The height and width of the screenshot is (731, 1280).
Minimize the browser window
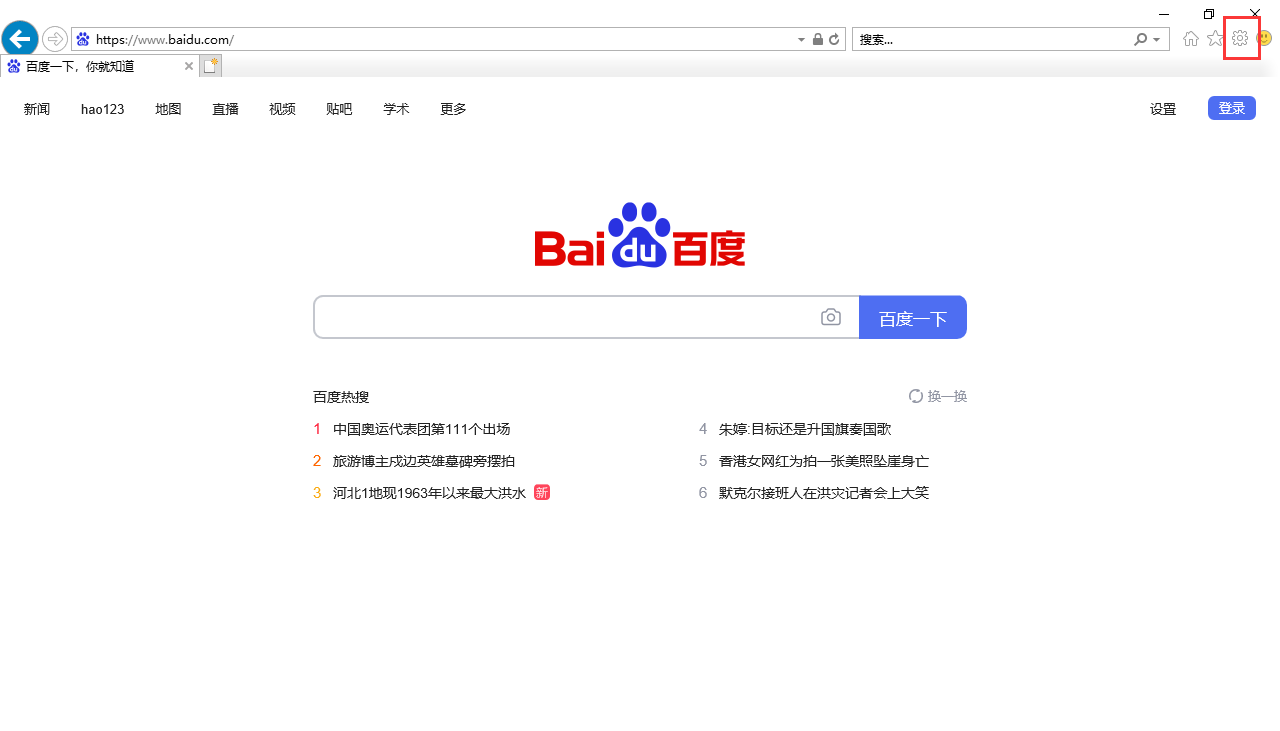(x=1164, y=13)
